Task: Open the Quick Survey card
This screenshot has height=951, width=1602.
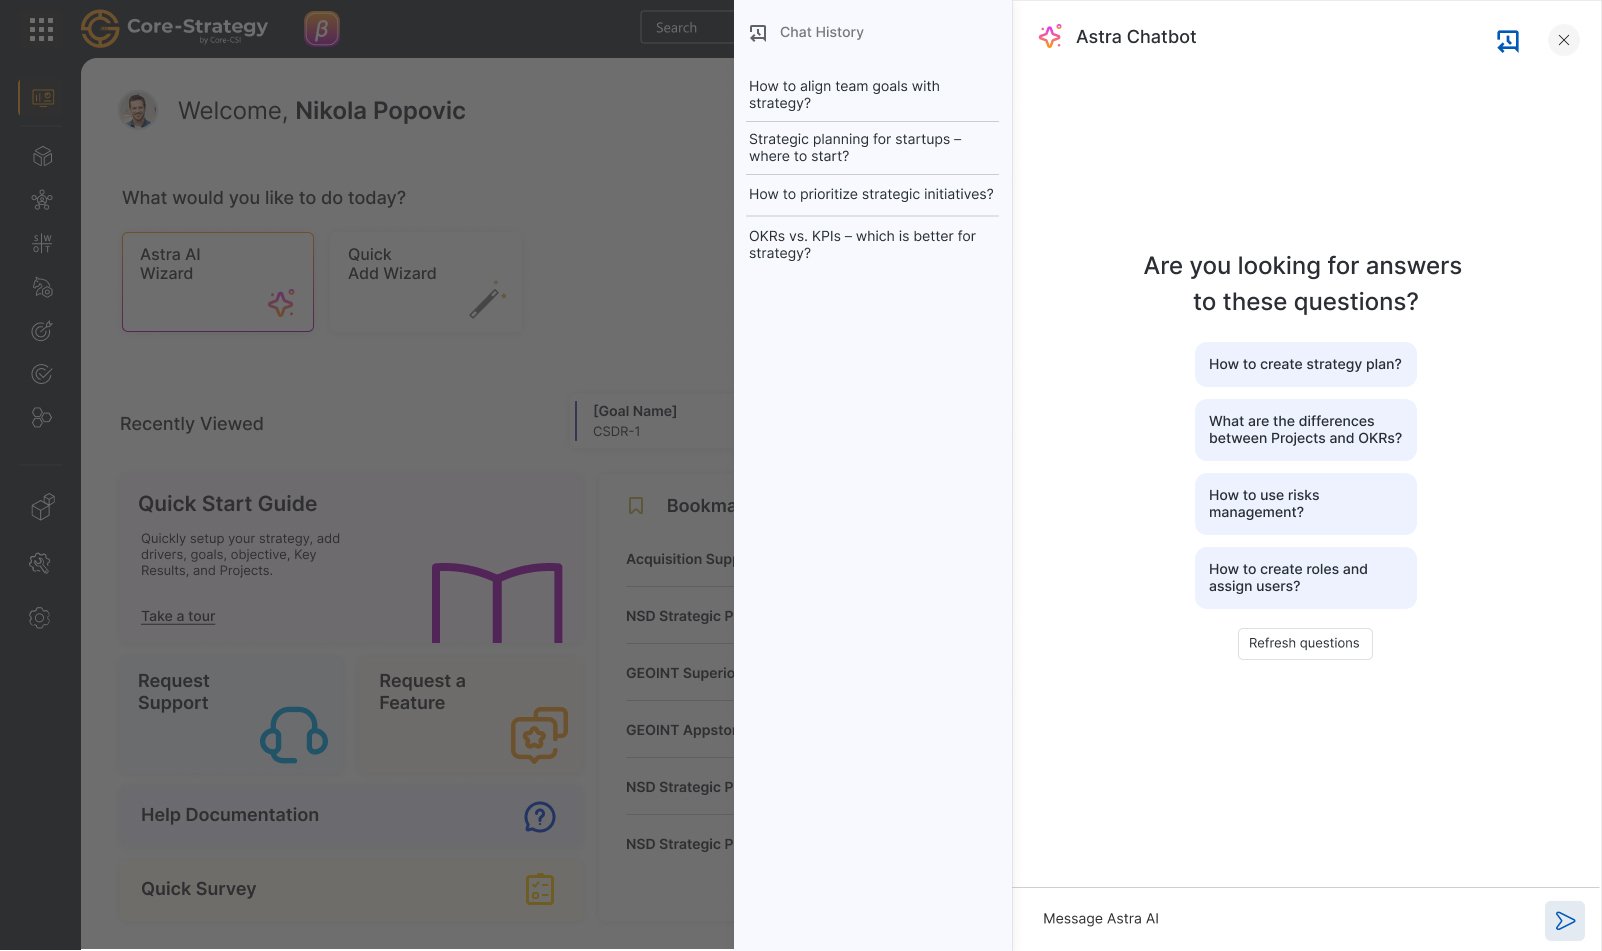Action: pyautogui.click(x=351, y=889)
